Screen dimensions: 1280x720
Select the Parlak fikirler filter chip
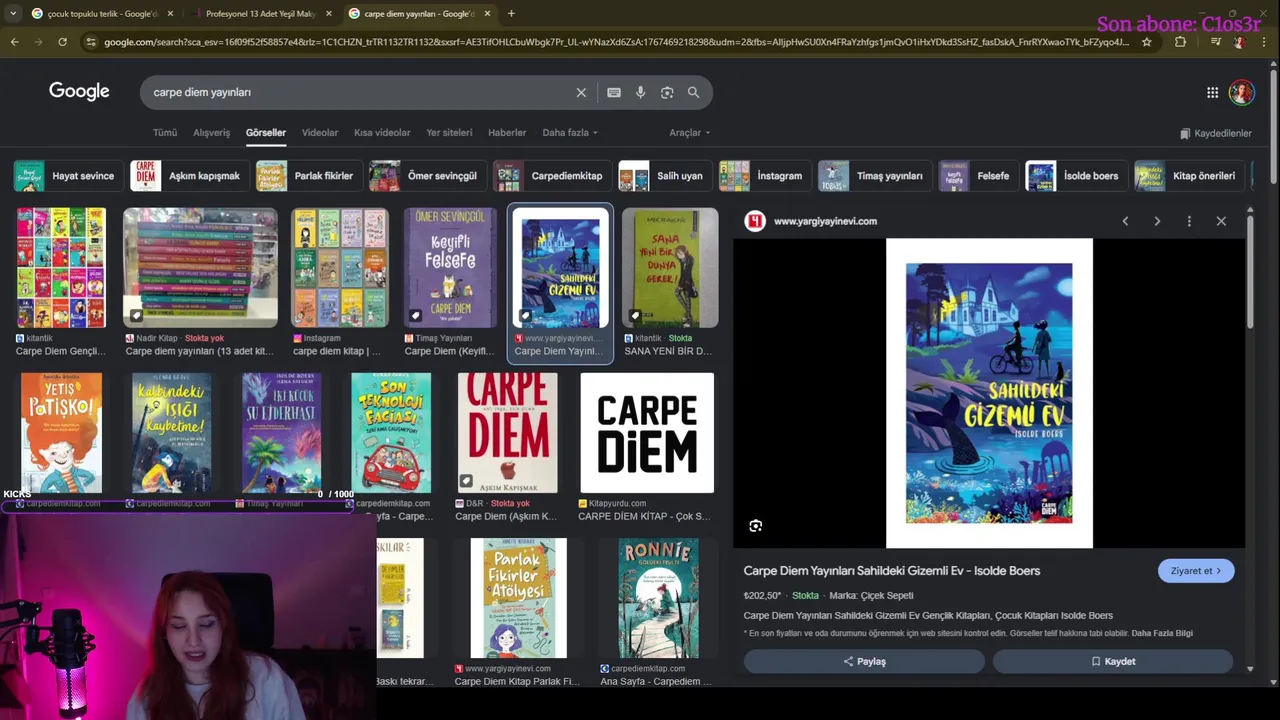coord(309,176)
